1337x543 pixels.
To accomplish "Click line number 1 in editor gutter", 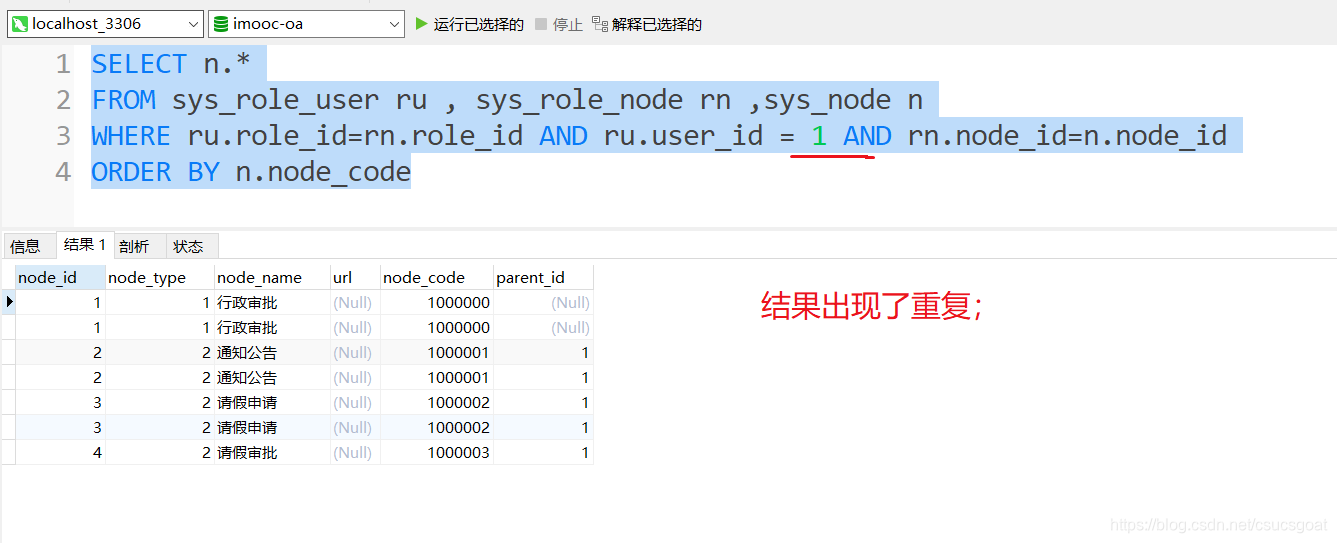I will 63,64.
